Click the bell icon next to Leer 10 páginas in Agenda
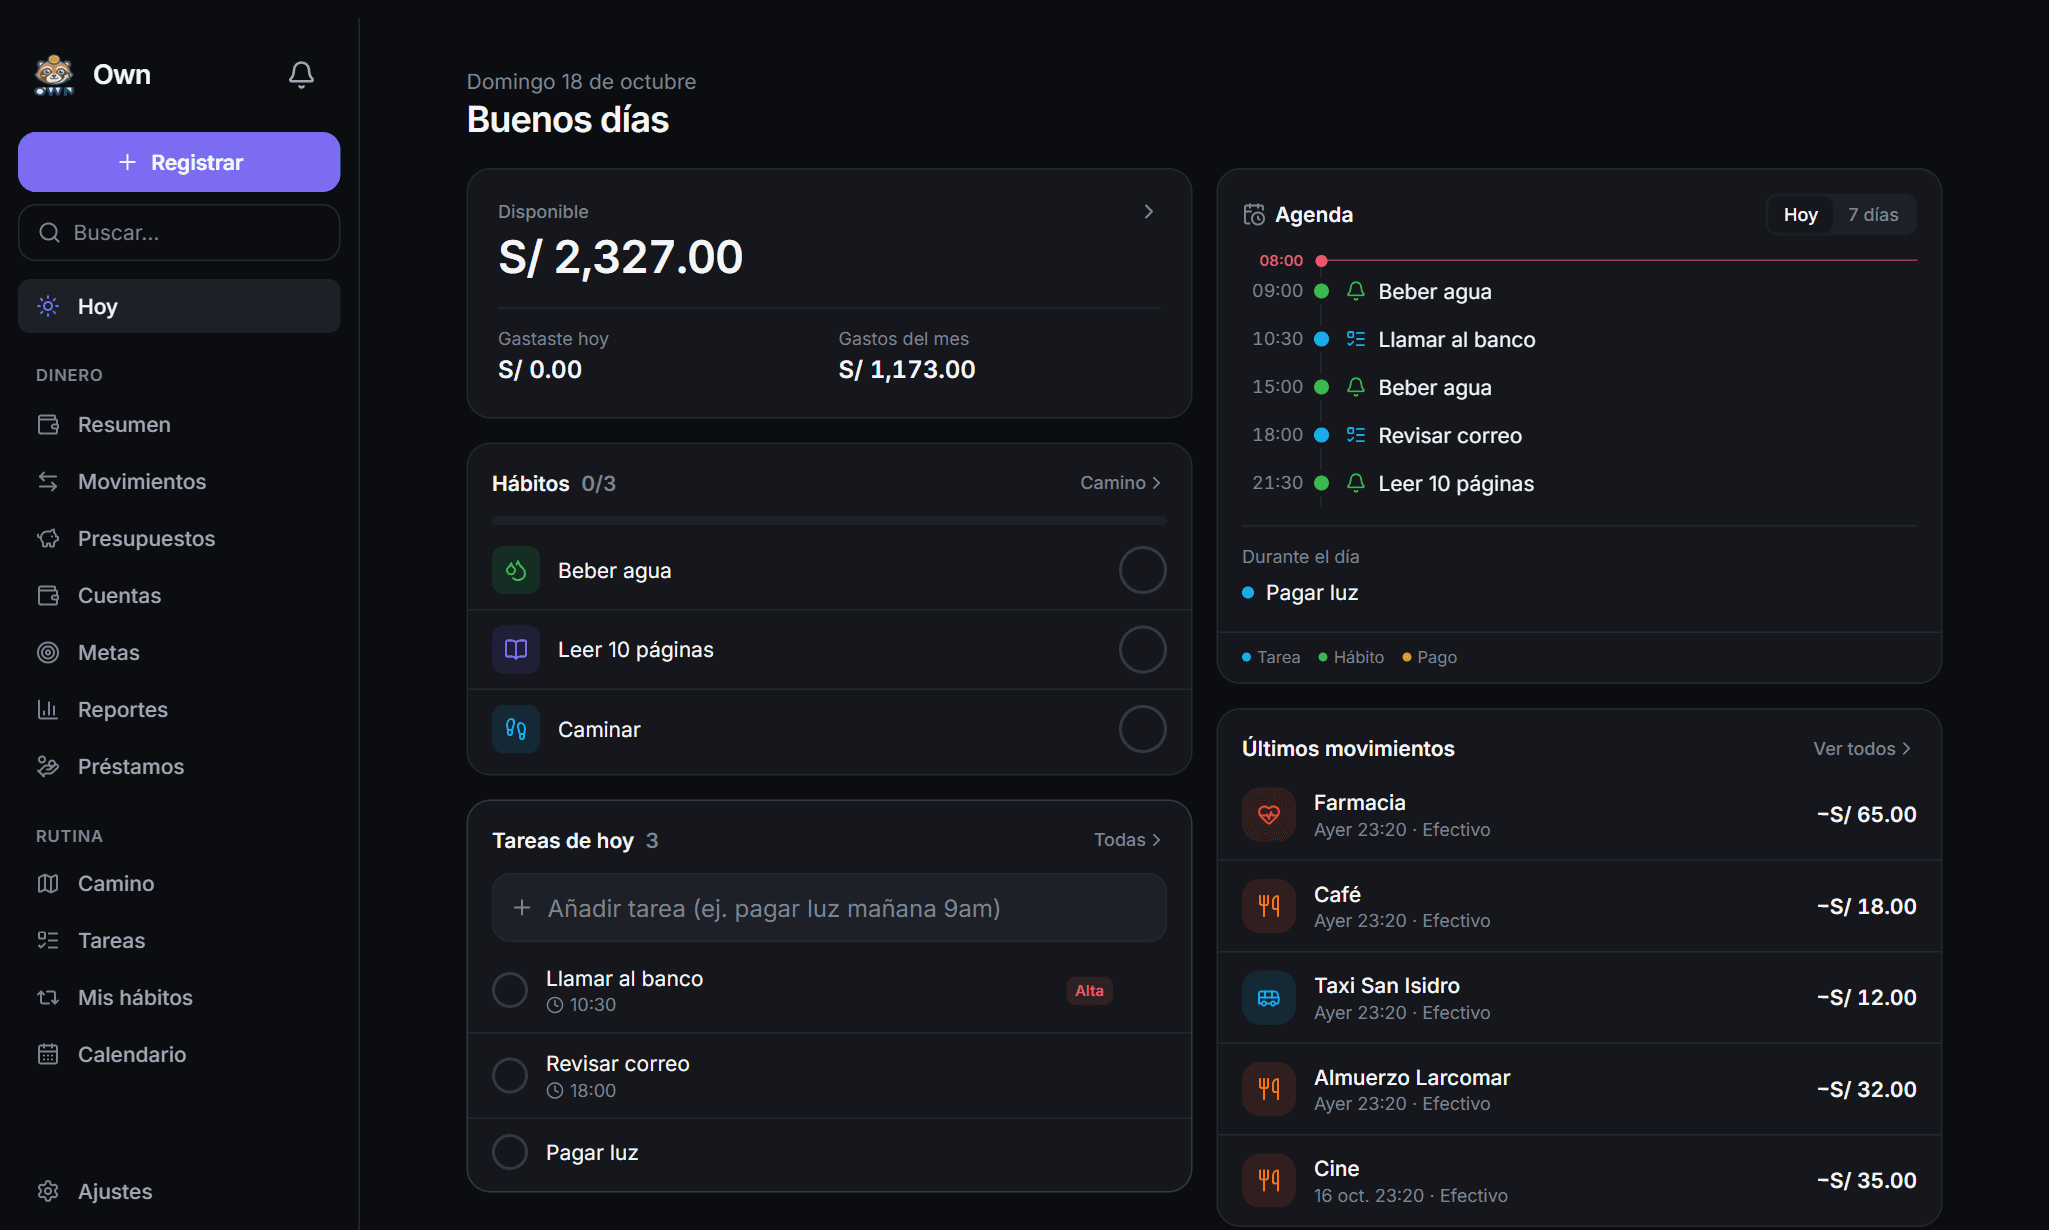Viewport: 2049px width, 1230px height. point(1356,483)
